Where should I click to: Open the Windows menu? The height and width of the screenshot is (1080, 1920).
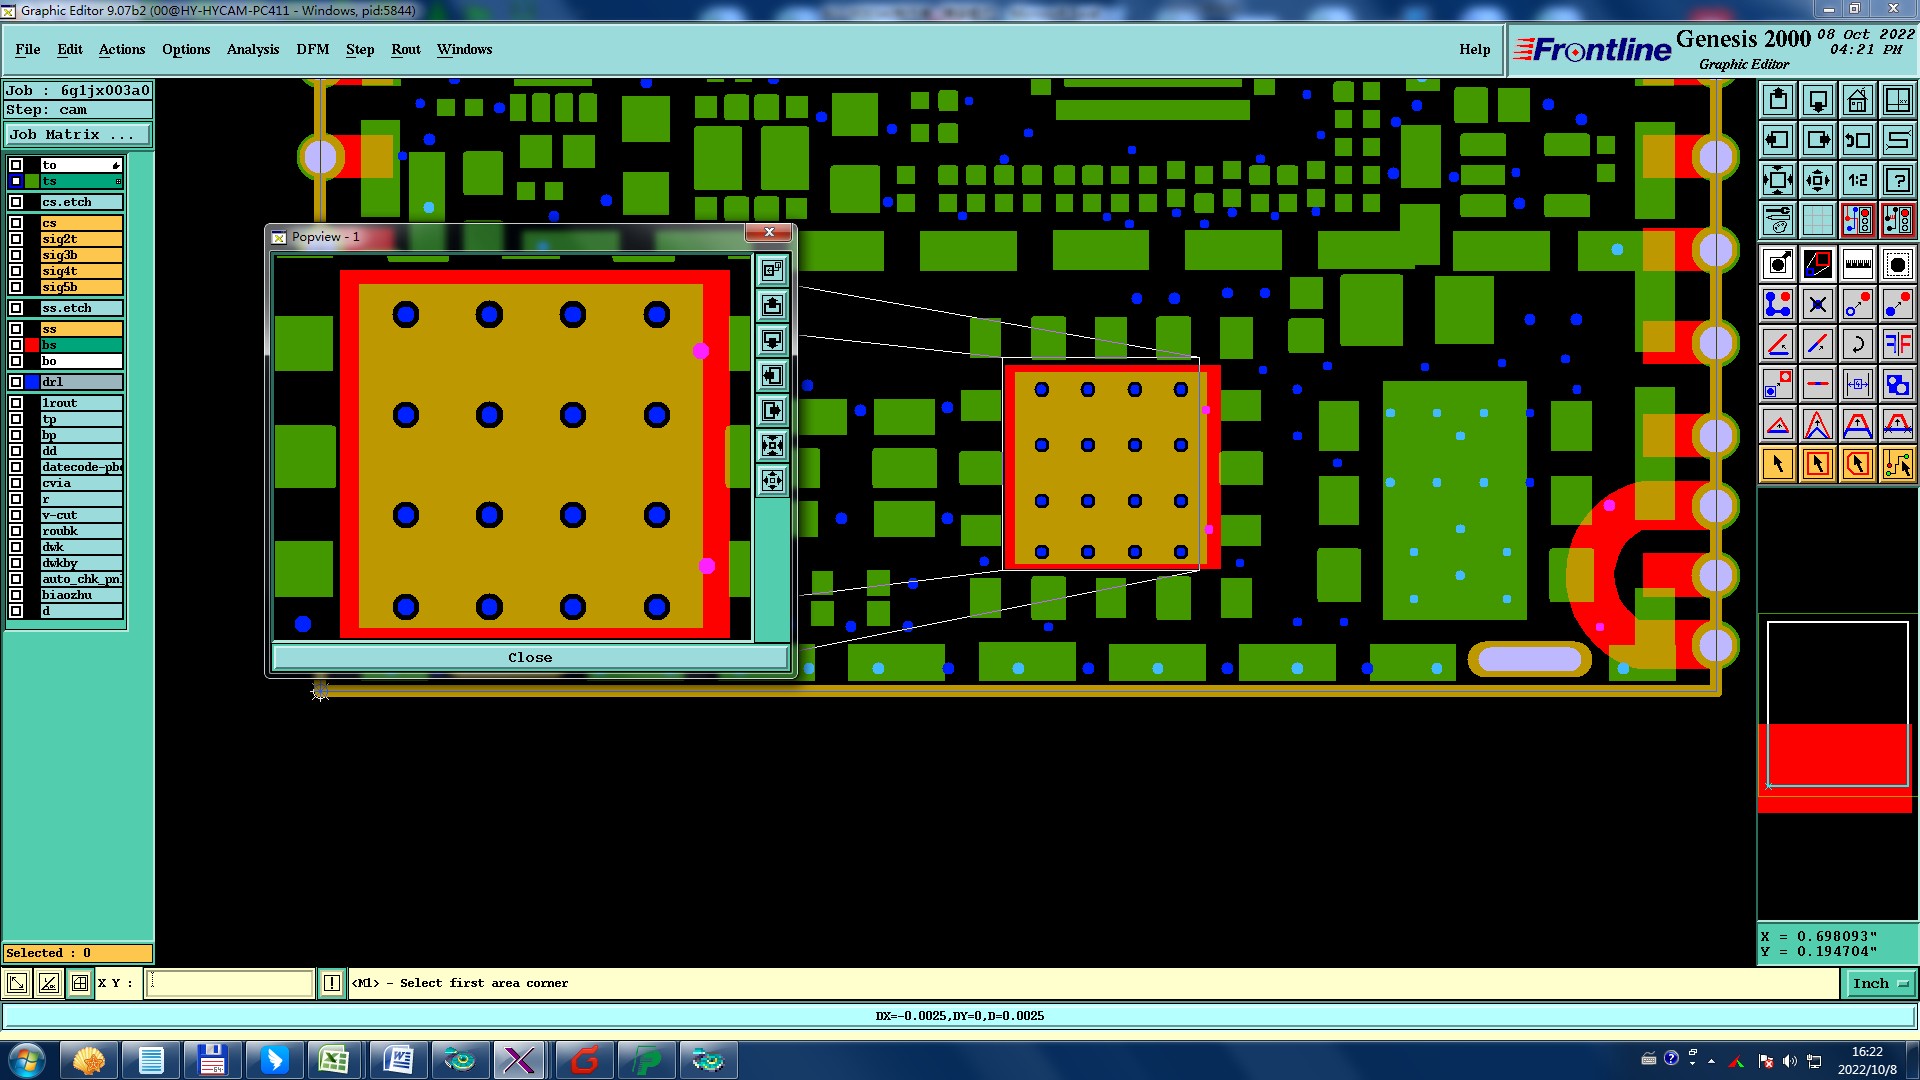coord(464,49)
